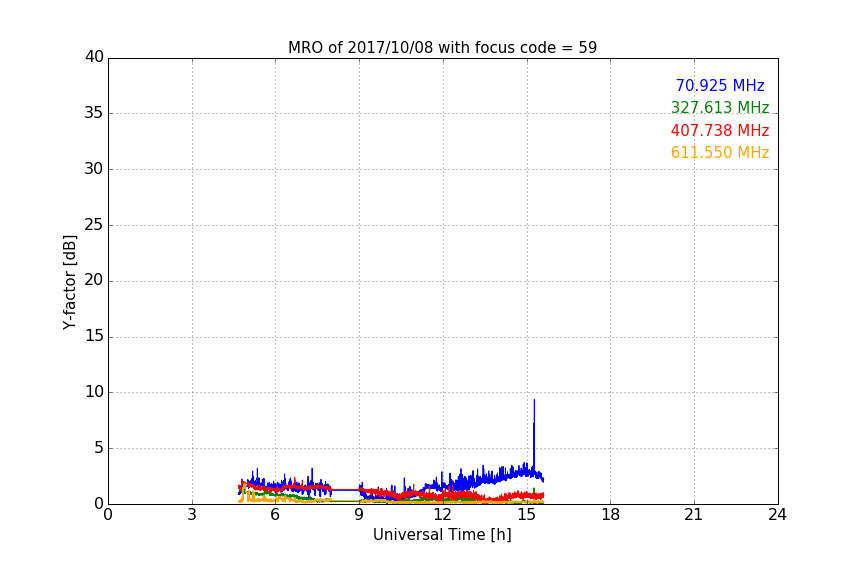Click x-axis tick label 15

pyautogui.click(x=527, y=515)
